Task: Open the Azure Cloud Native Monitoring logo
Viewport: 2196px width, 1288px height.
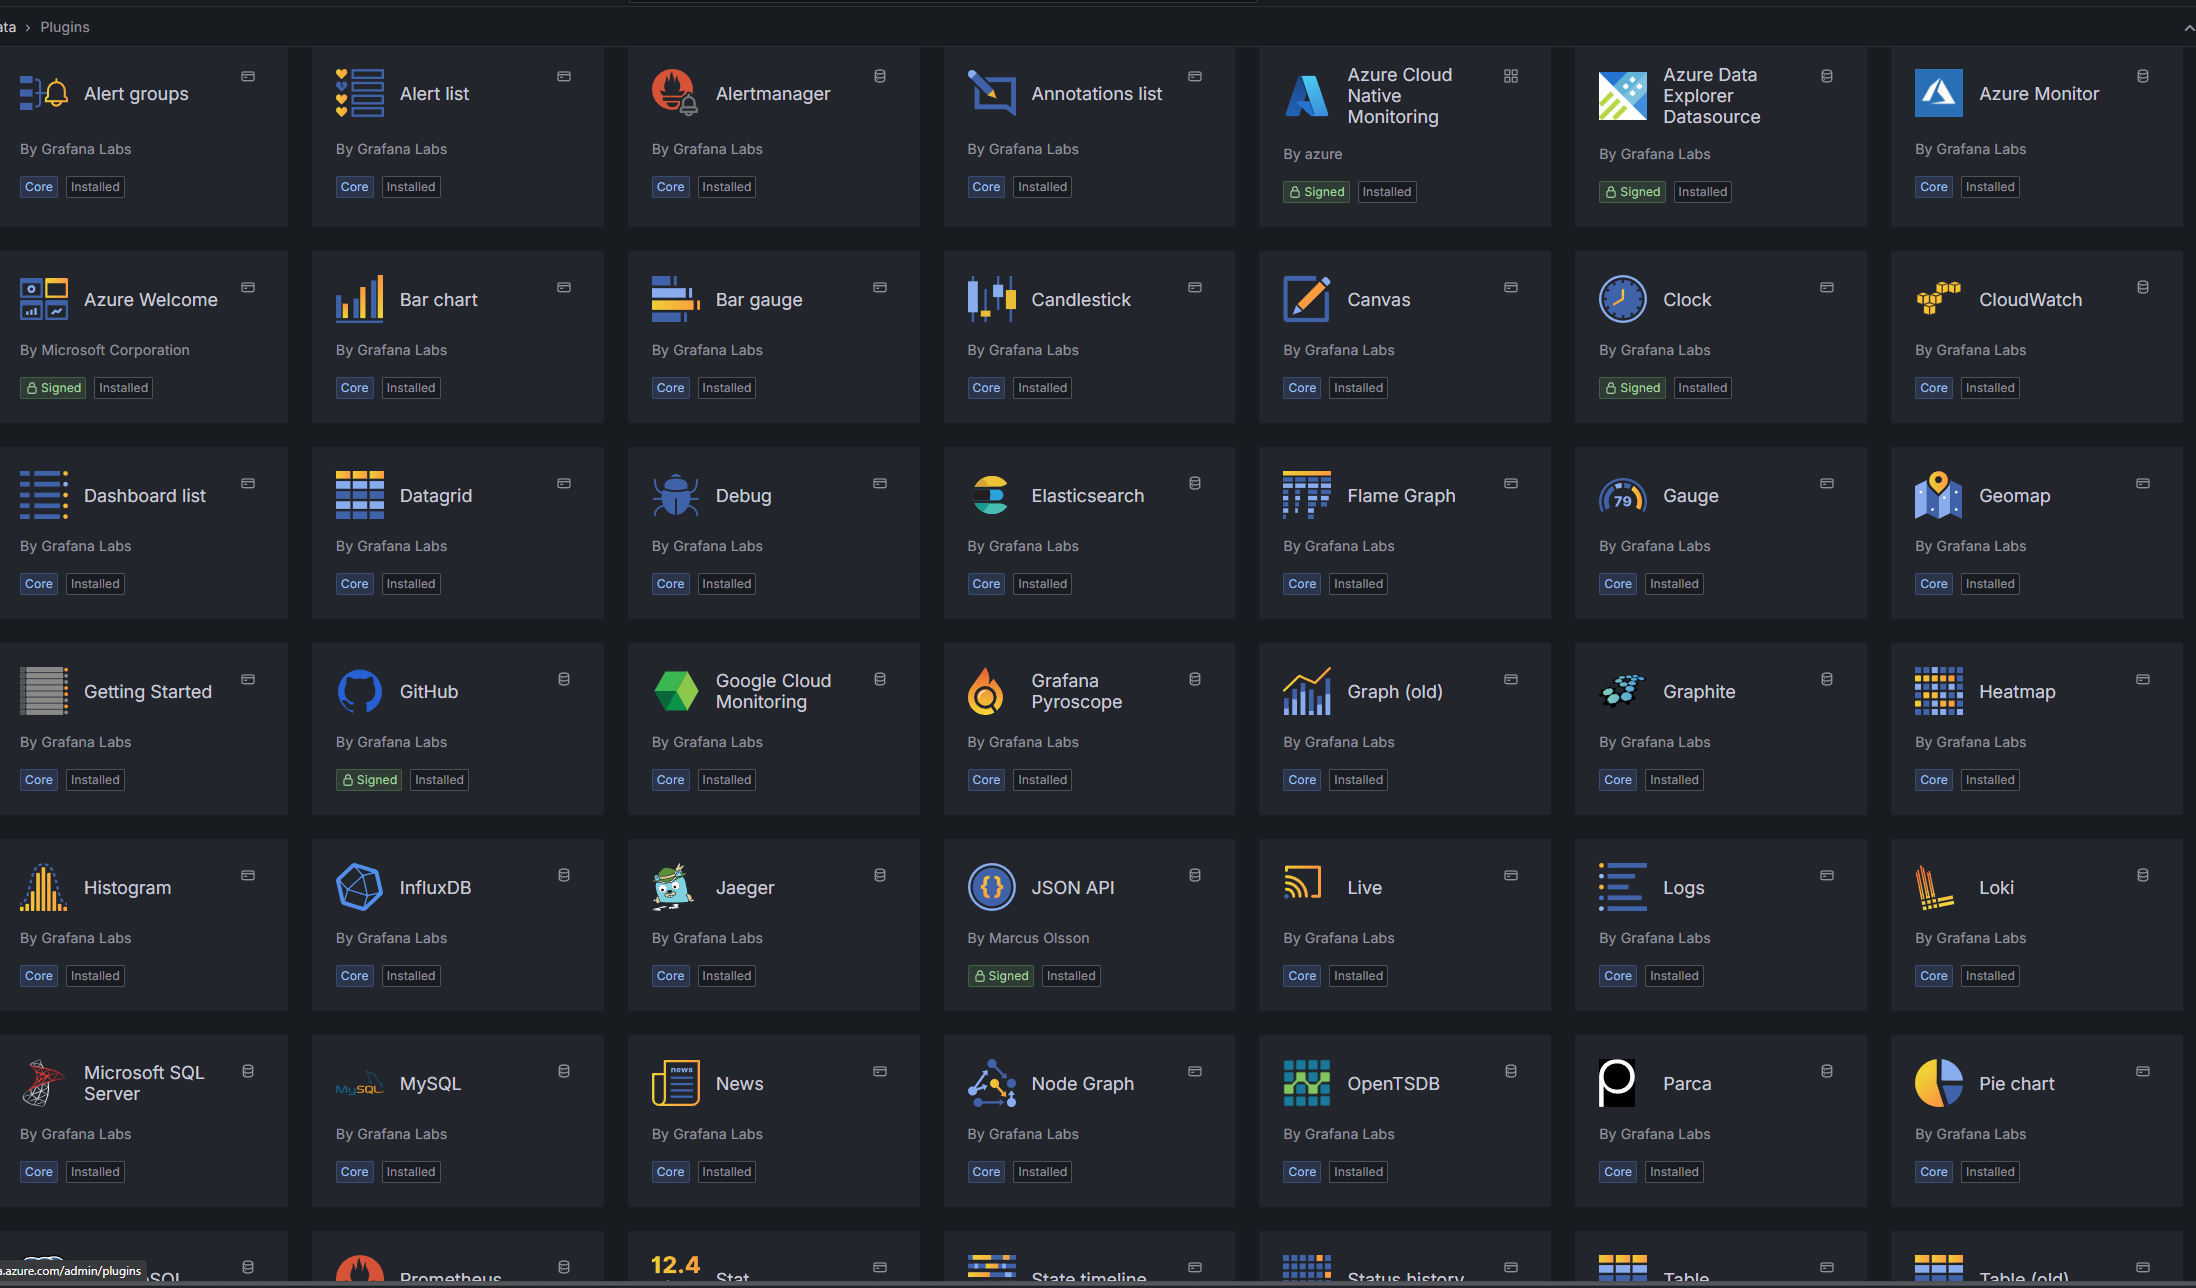Action: click(1307, 96)
